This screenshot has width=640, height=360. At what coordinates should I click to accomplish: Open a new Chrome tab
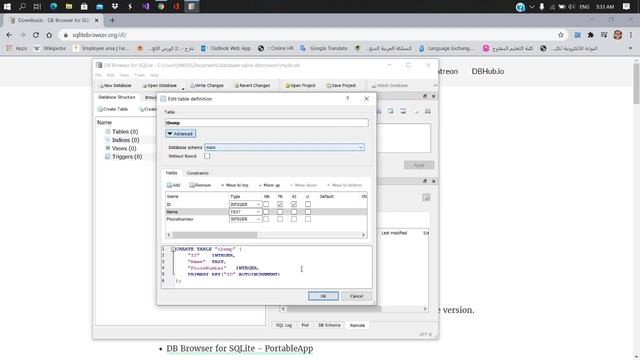(x=112, y=20)
